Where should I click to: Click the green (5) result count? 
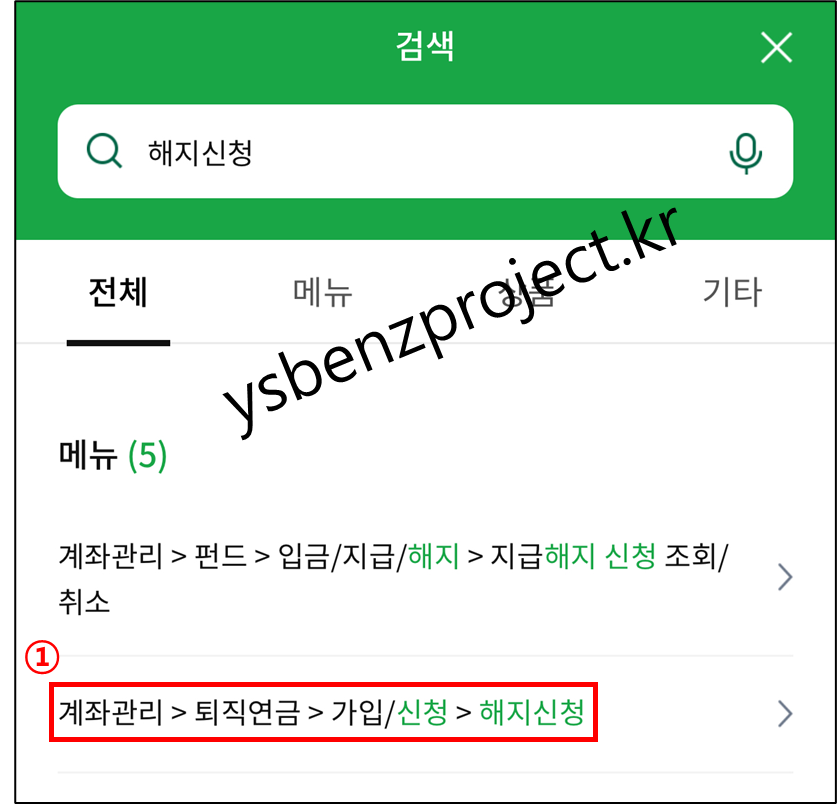coord(148,456)
